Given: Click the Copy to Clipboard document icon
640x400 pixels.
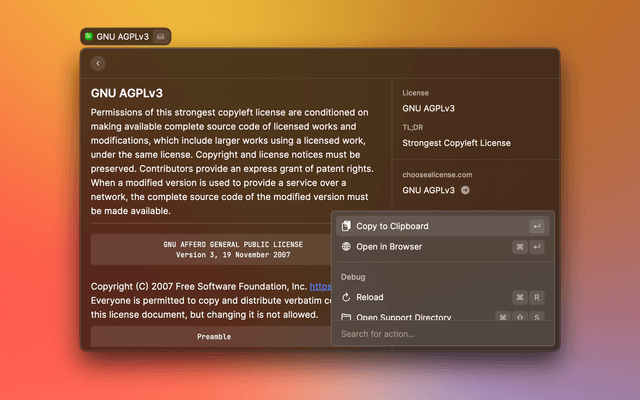Looking at the screenshot, I should point(346,226).
